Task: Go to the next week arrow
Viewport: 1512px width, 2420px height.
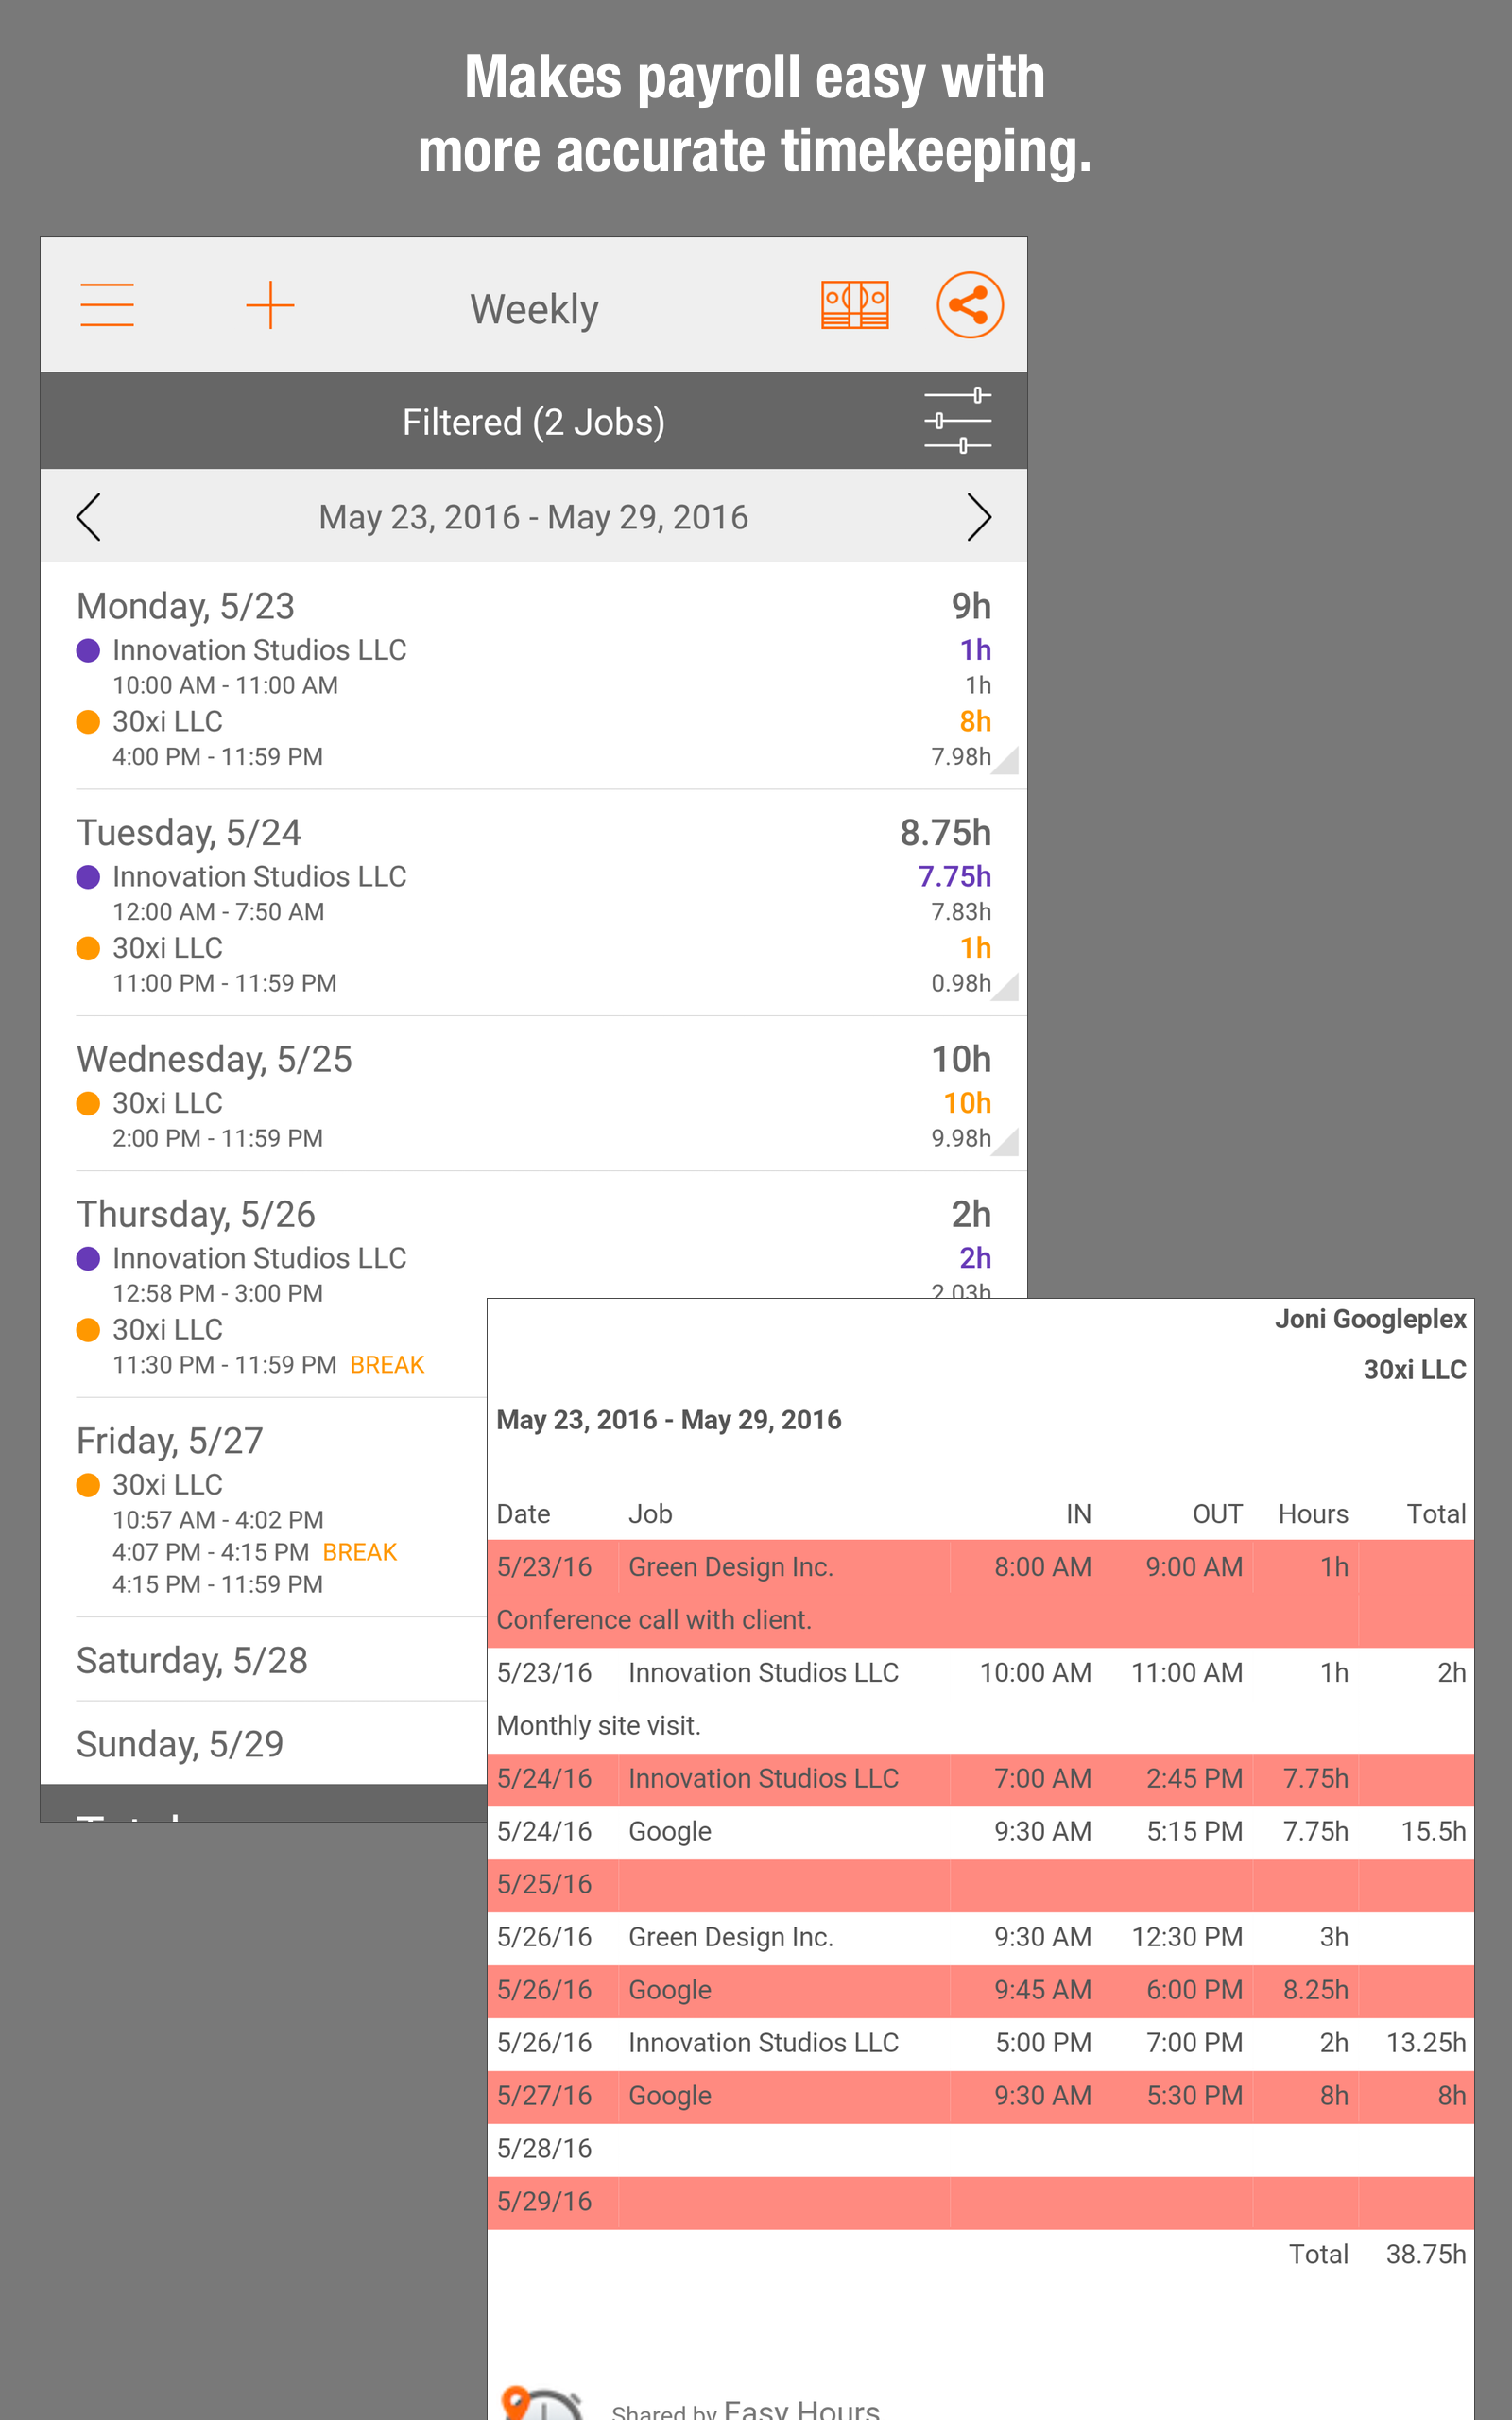Action: pyautogui.click(x=979, y=517)
